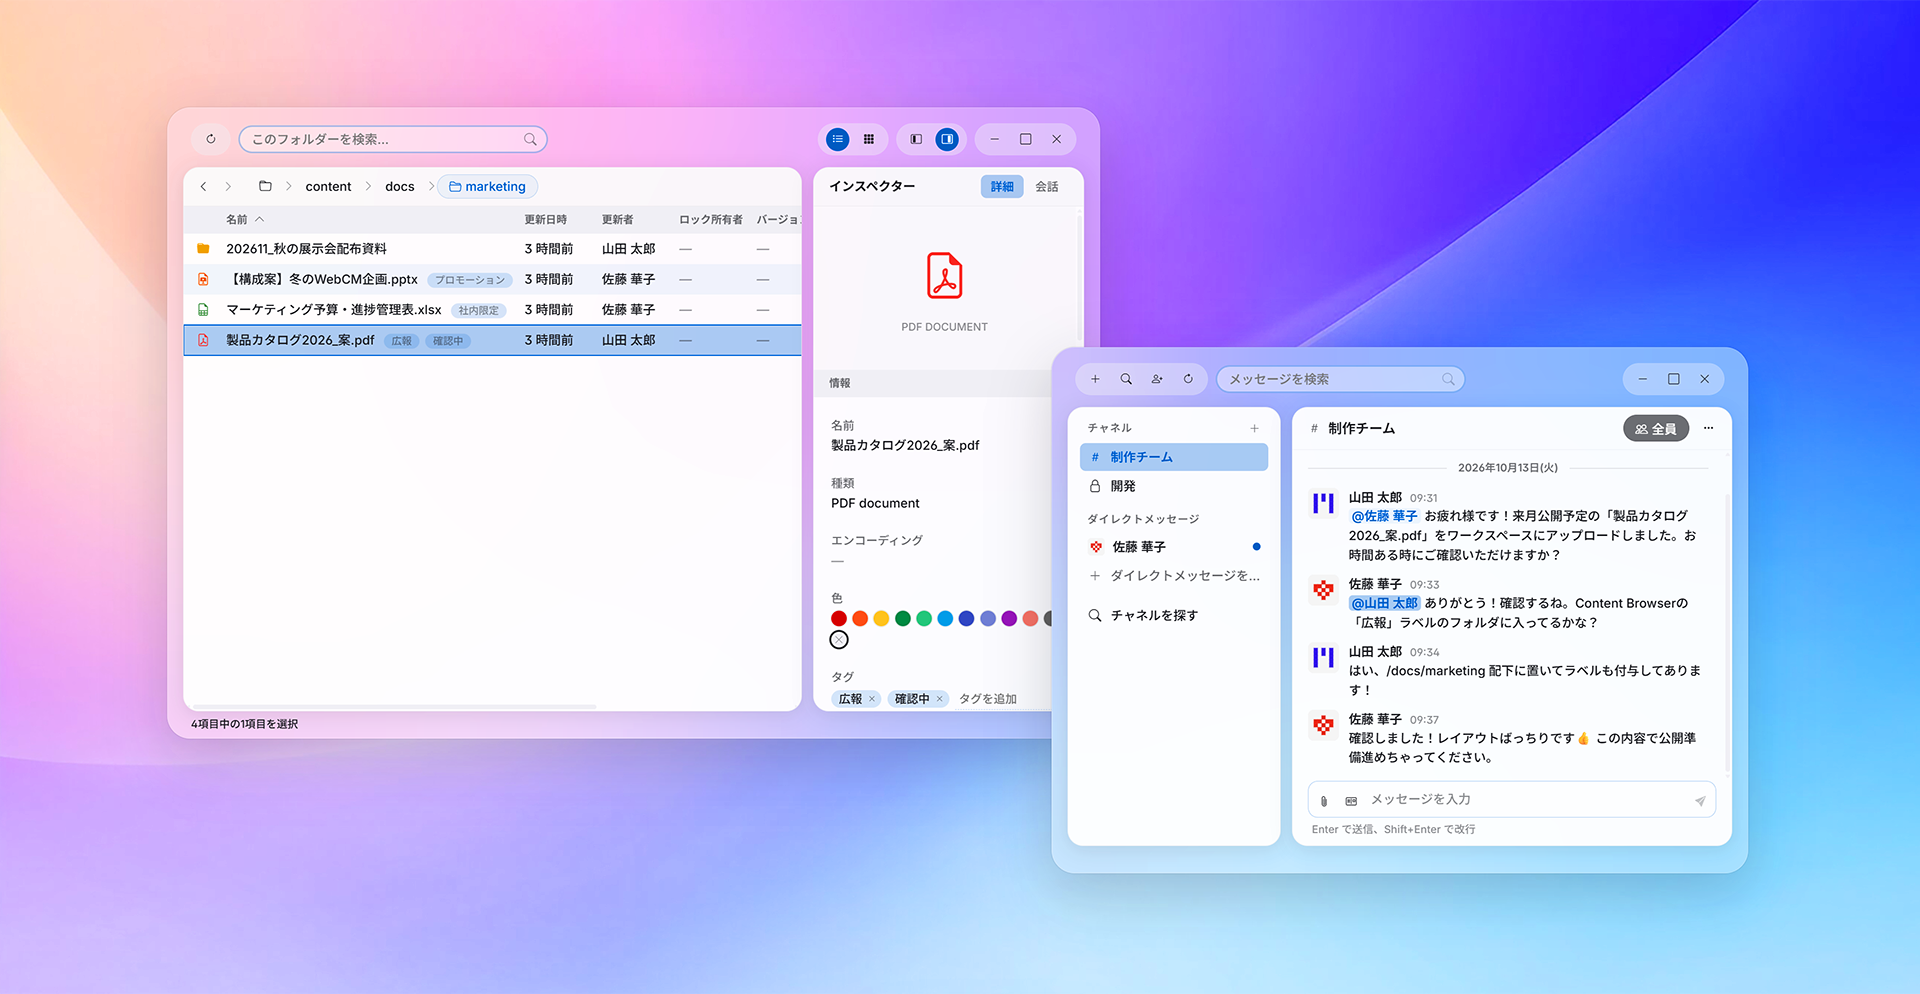The image size is (1920, 994).
Task: Show 全員 members of the channel
Action: point(1656,429)
